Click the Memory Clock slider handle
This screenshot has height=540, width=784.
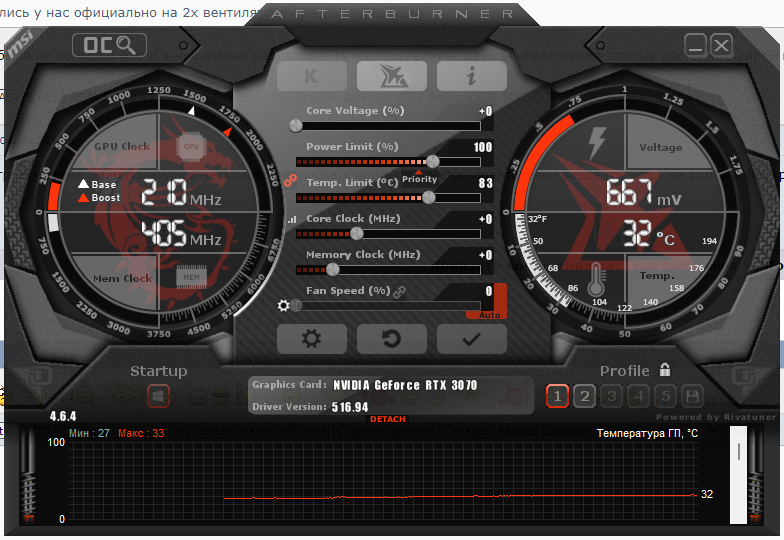[x=332, y=270]
